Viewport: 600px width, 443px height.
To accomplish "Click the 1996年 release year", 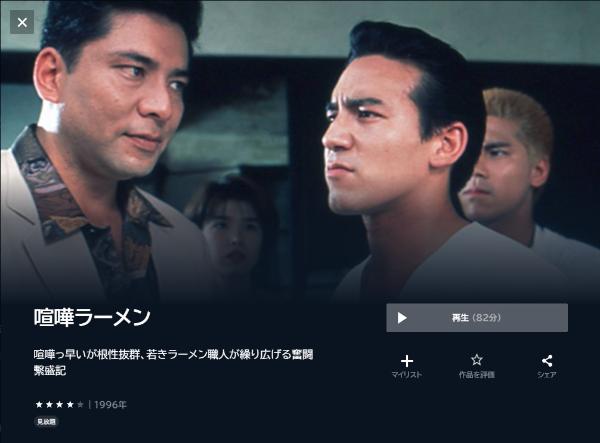I will 111,404.
